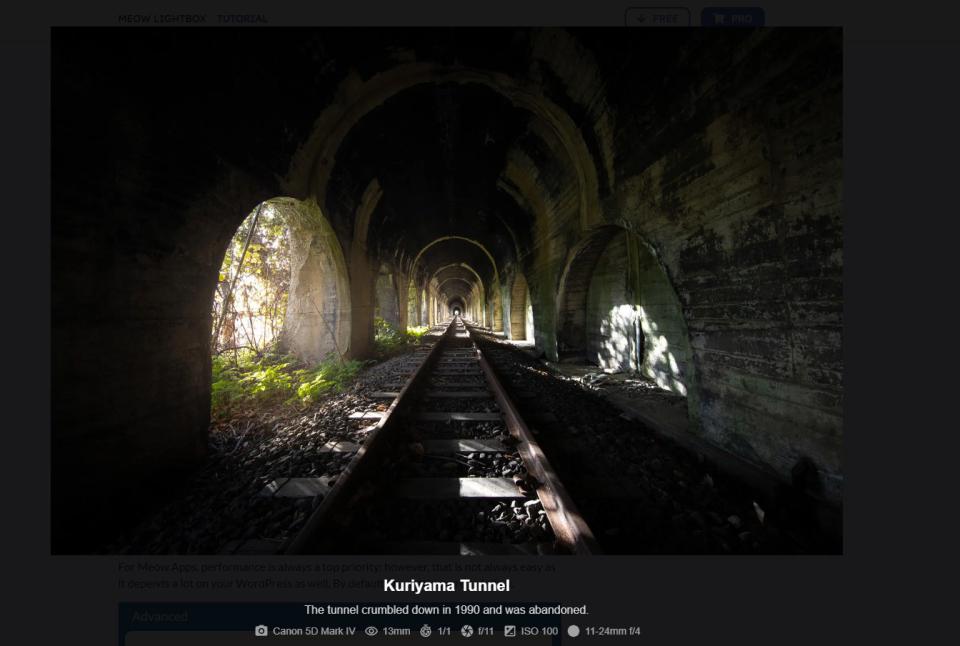Image resolution: width=960 pixels, height=646 pixels.
Task: Click the Kuriyama Tunnel title caption
Action: click(x=446, y=586)
